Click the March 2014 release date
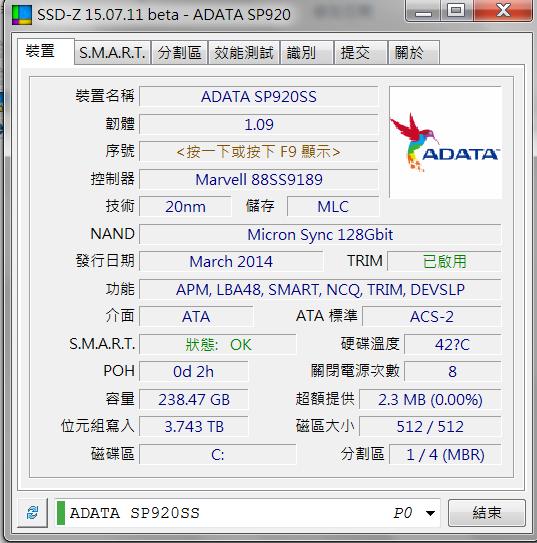 click(231, 261)
